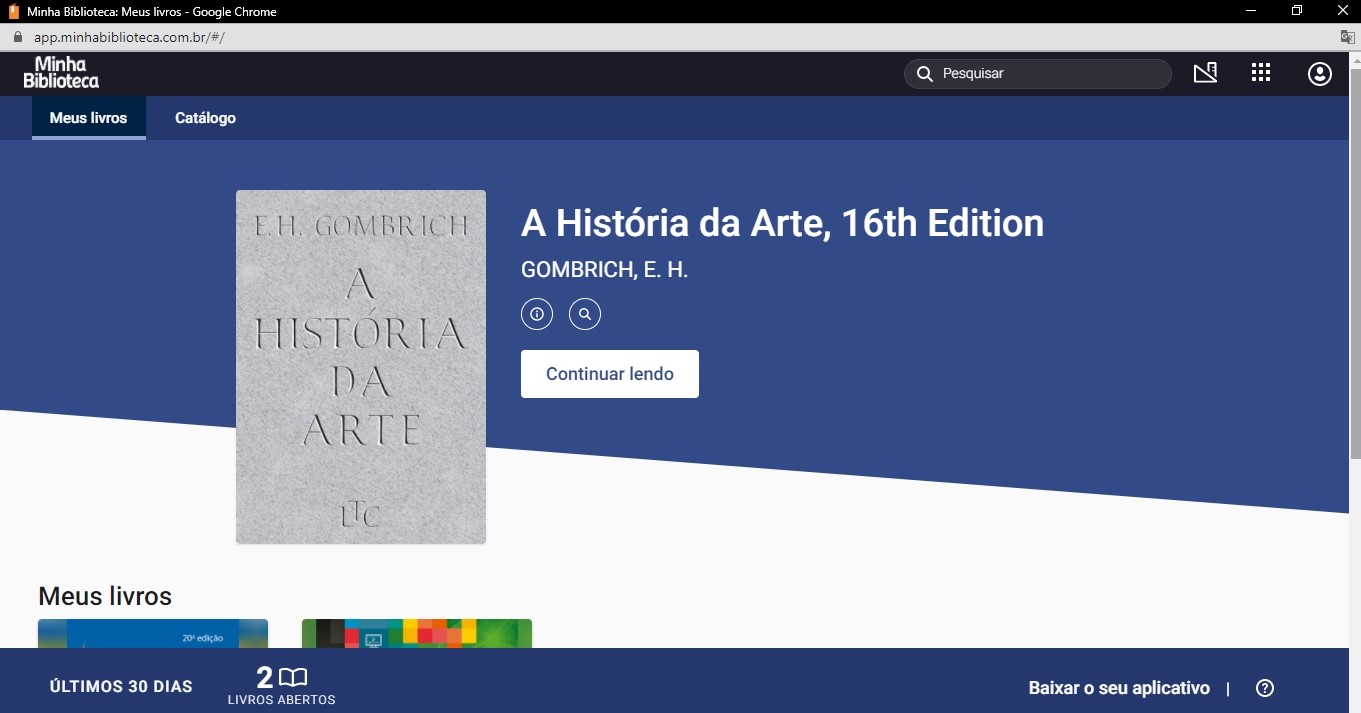Click the site lock icon in address bar

17,37
